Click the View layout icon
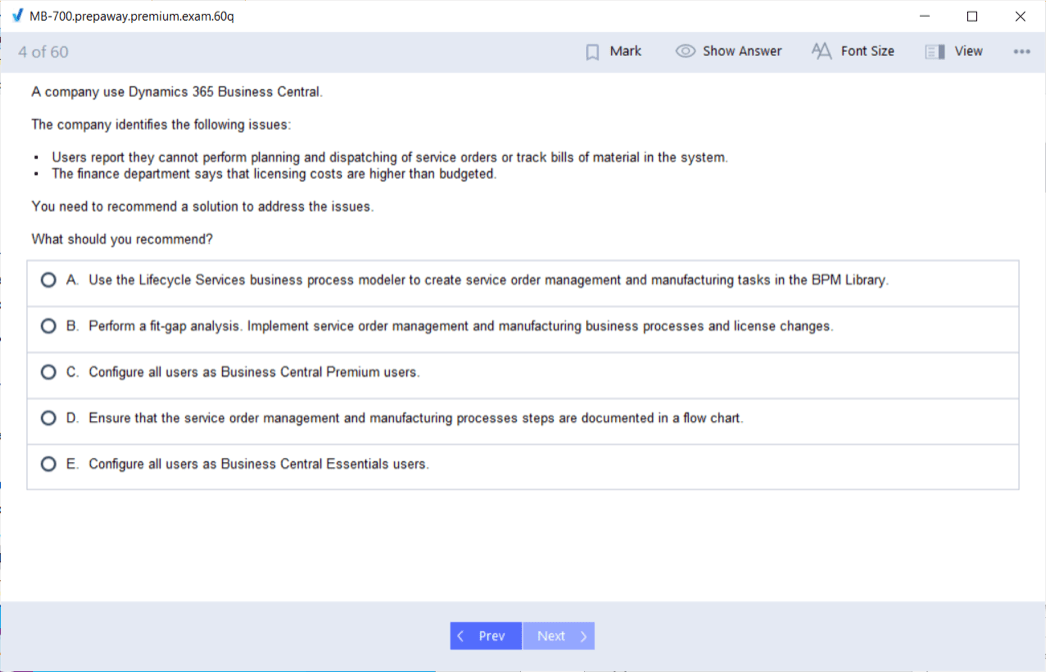Screen dimensions: 1046x672 point(935,52)
